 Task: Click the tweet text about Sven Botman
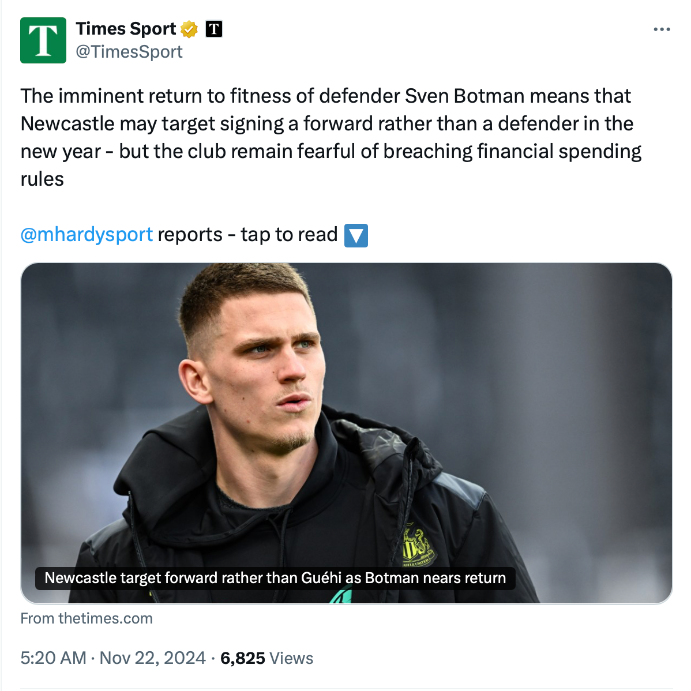pos(330,124)
